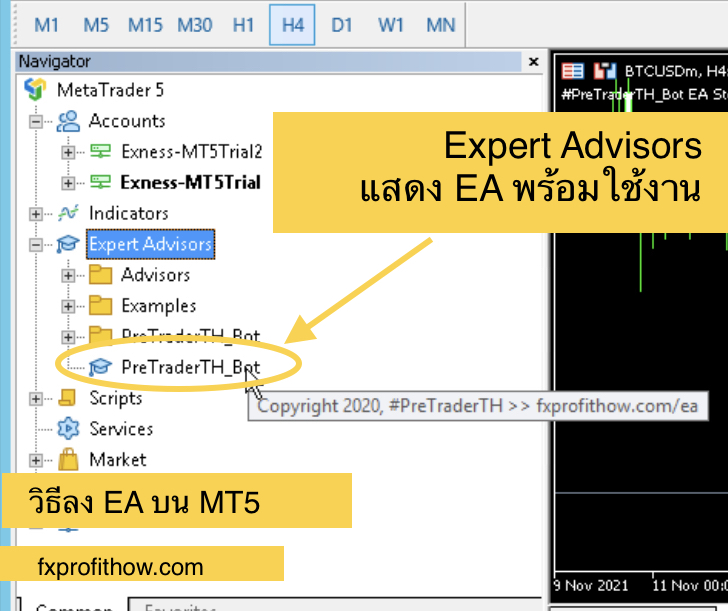
Task: Expand the Examples folder
Action: pos(68,306)
